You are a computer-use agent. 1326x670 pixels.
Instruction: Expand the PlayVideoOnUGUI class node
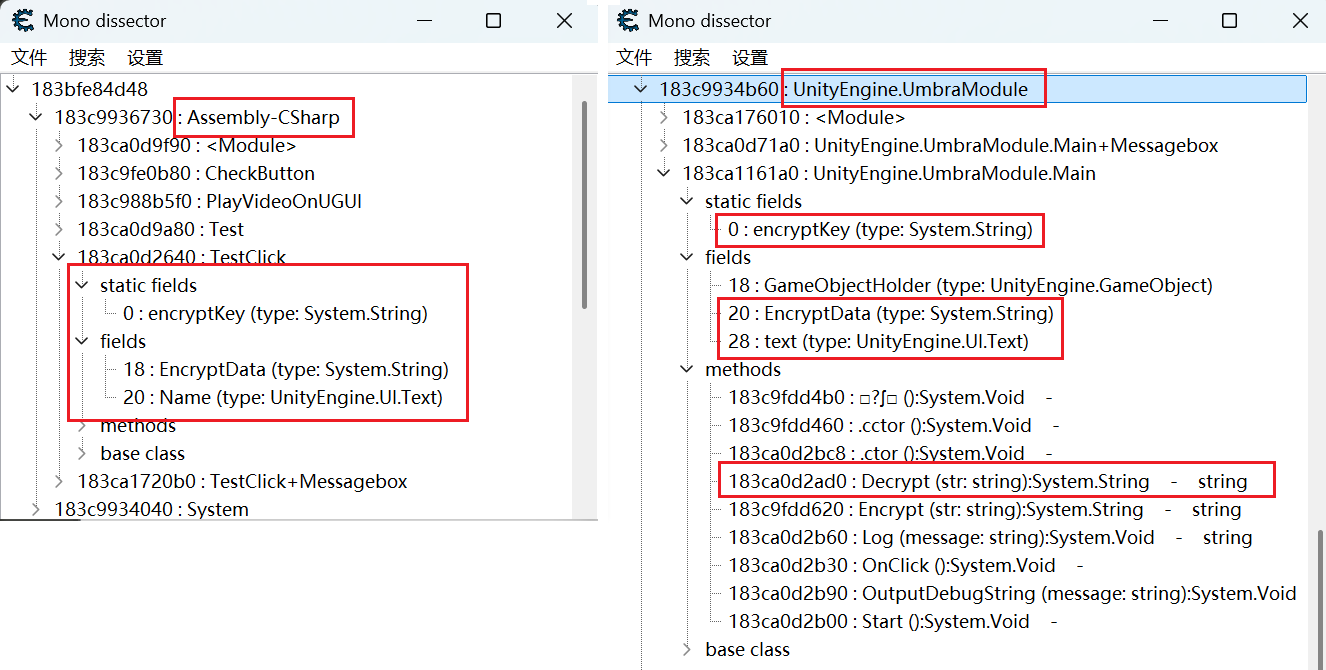coord(61,202)
